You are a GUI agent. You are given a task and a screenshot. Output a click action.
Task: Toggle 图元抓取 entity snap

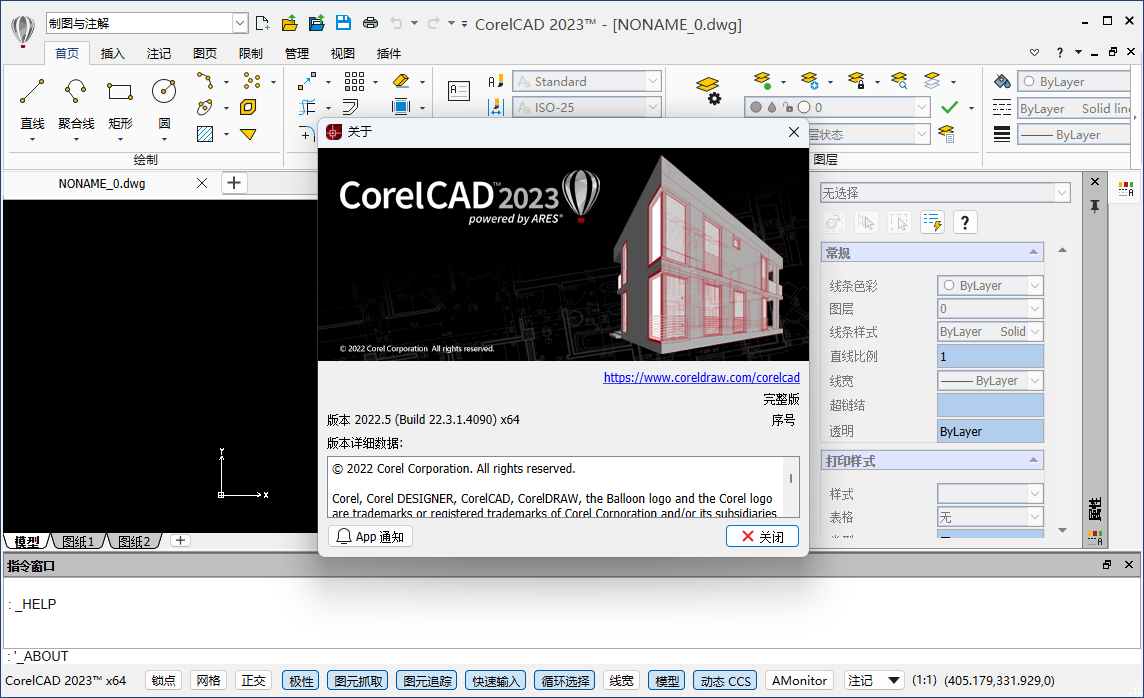358,680
